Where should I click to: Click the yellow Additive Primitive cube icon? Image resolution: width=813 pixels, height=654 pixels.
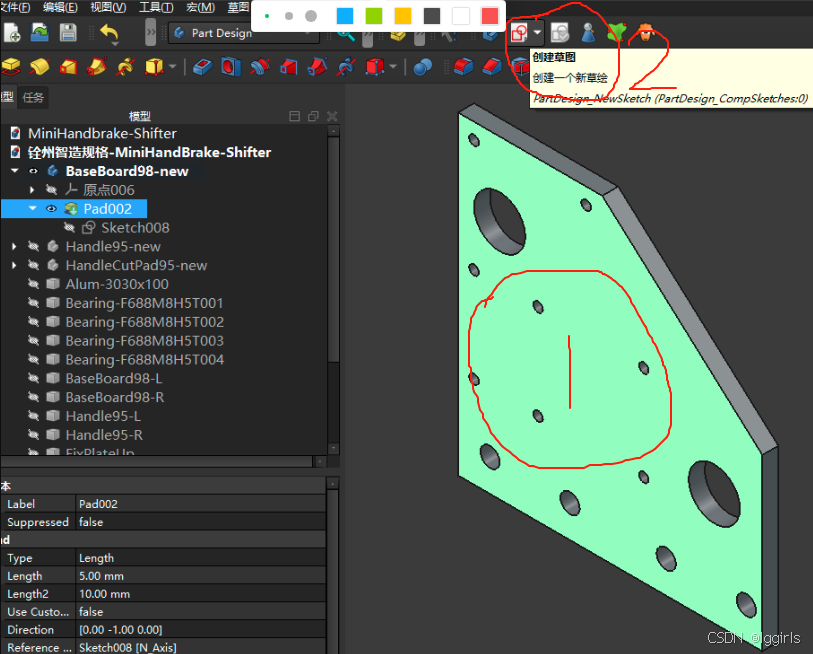[x=153, y=66]
